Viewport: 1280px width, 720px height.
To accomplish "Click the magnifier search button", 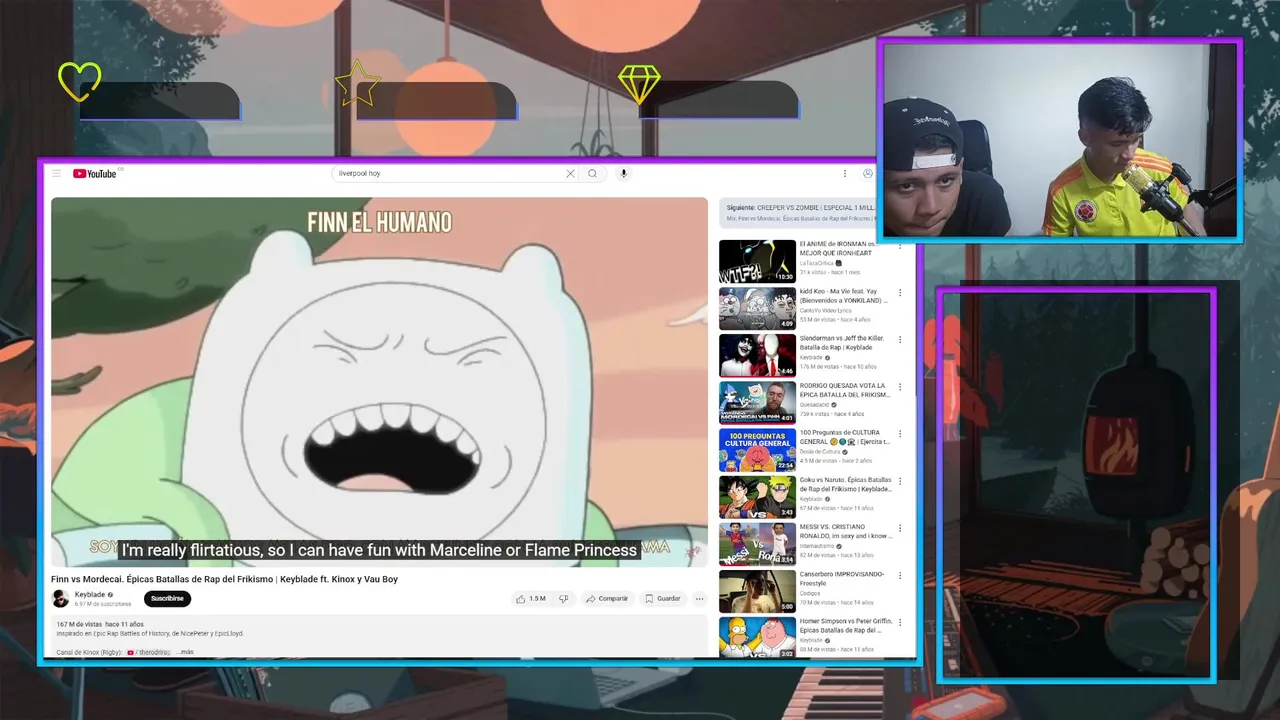I will [592, 173].
